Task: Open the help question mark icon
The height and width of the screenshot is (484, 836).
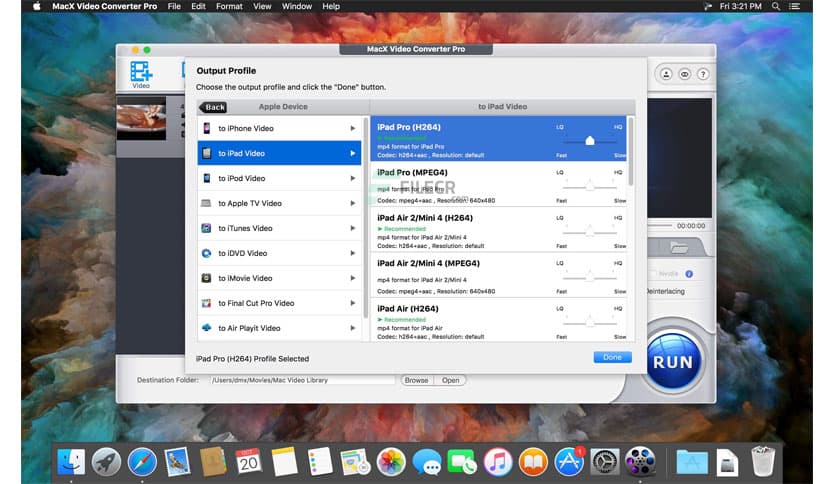Action: (x=703, y=74)
